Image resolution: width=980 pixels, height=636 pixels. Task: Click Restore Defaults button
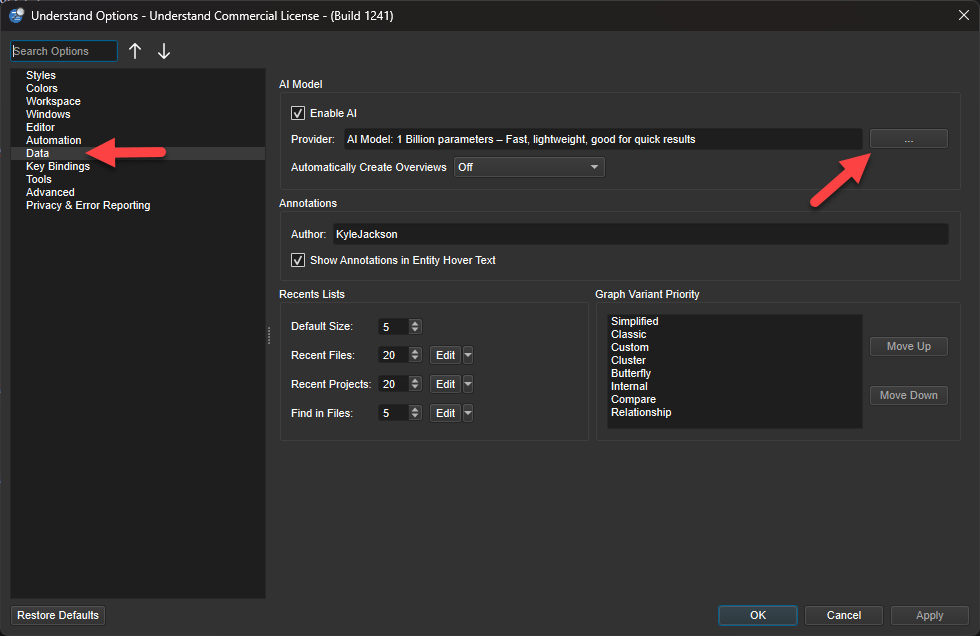pos(58,615)
